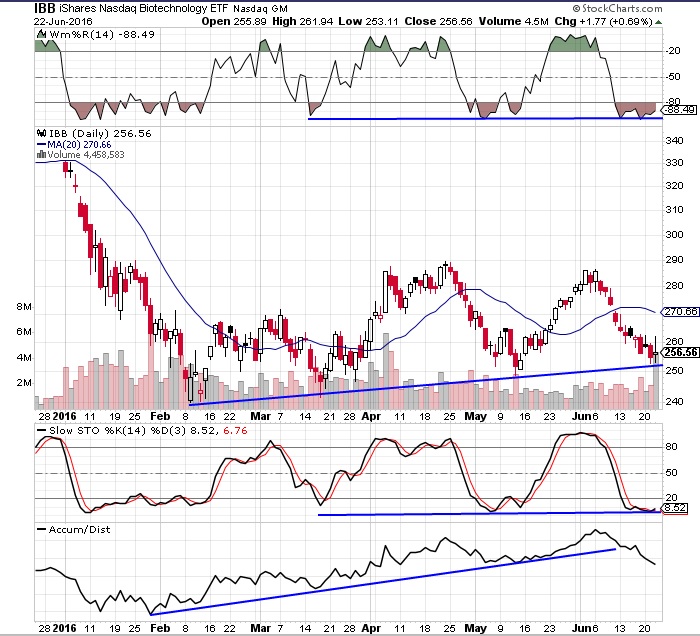Click the Wm%R(14) -88.49 panel label

tap(102, 34)
